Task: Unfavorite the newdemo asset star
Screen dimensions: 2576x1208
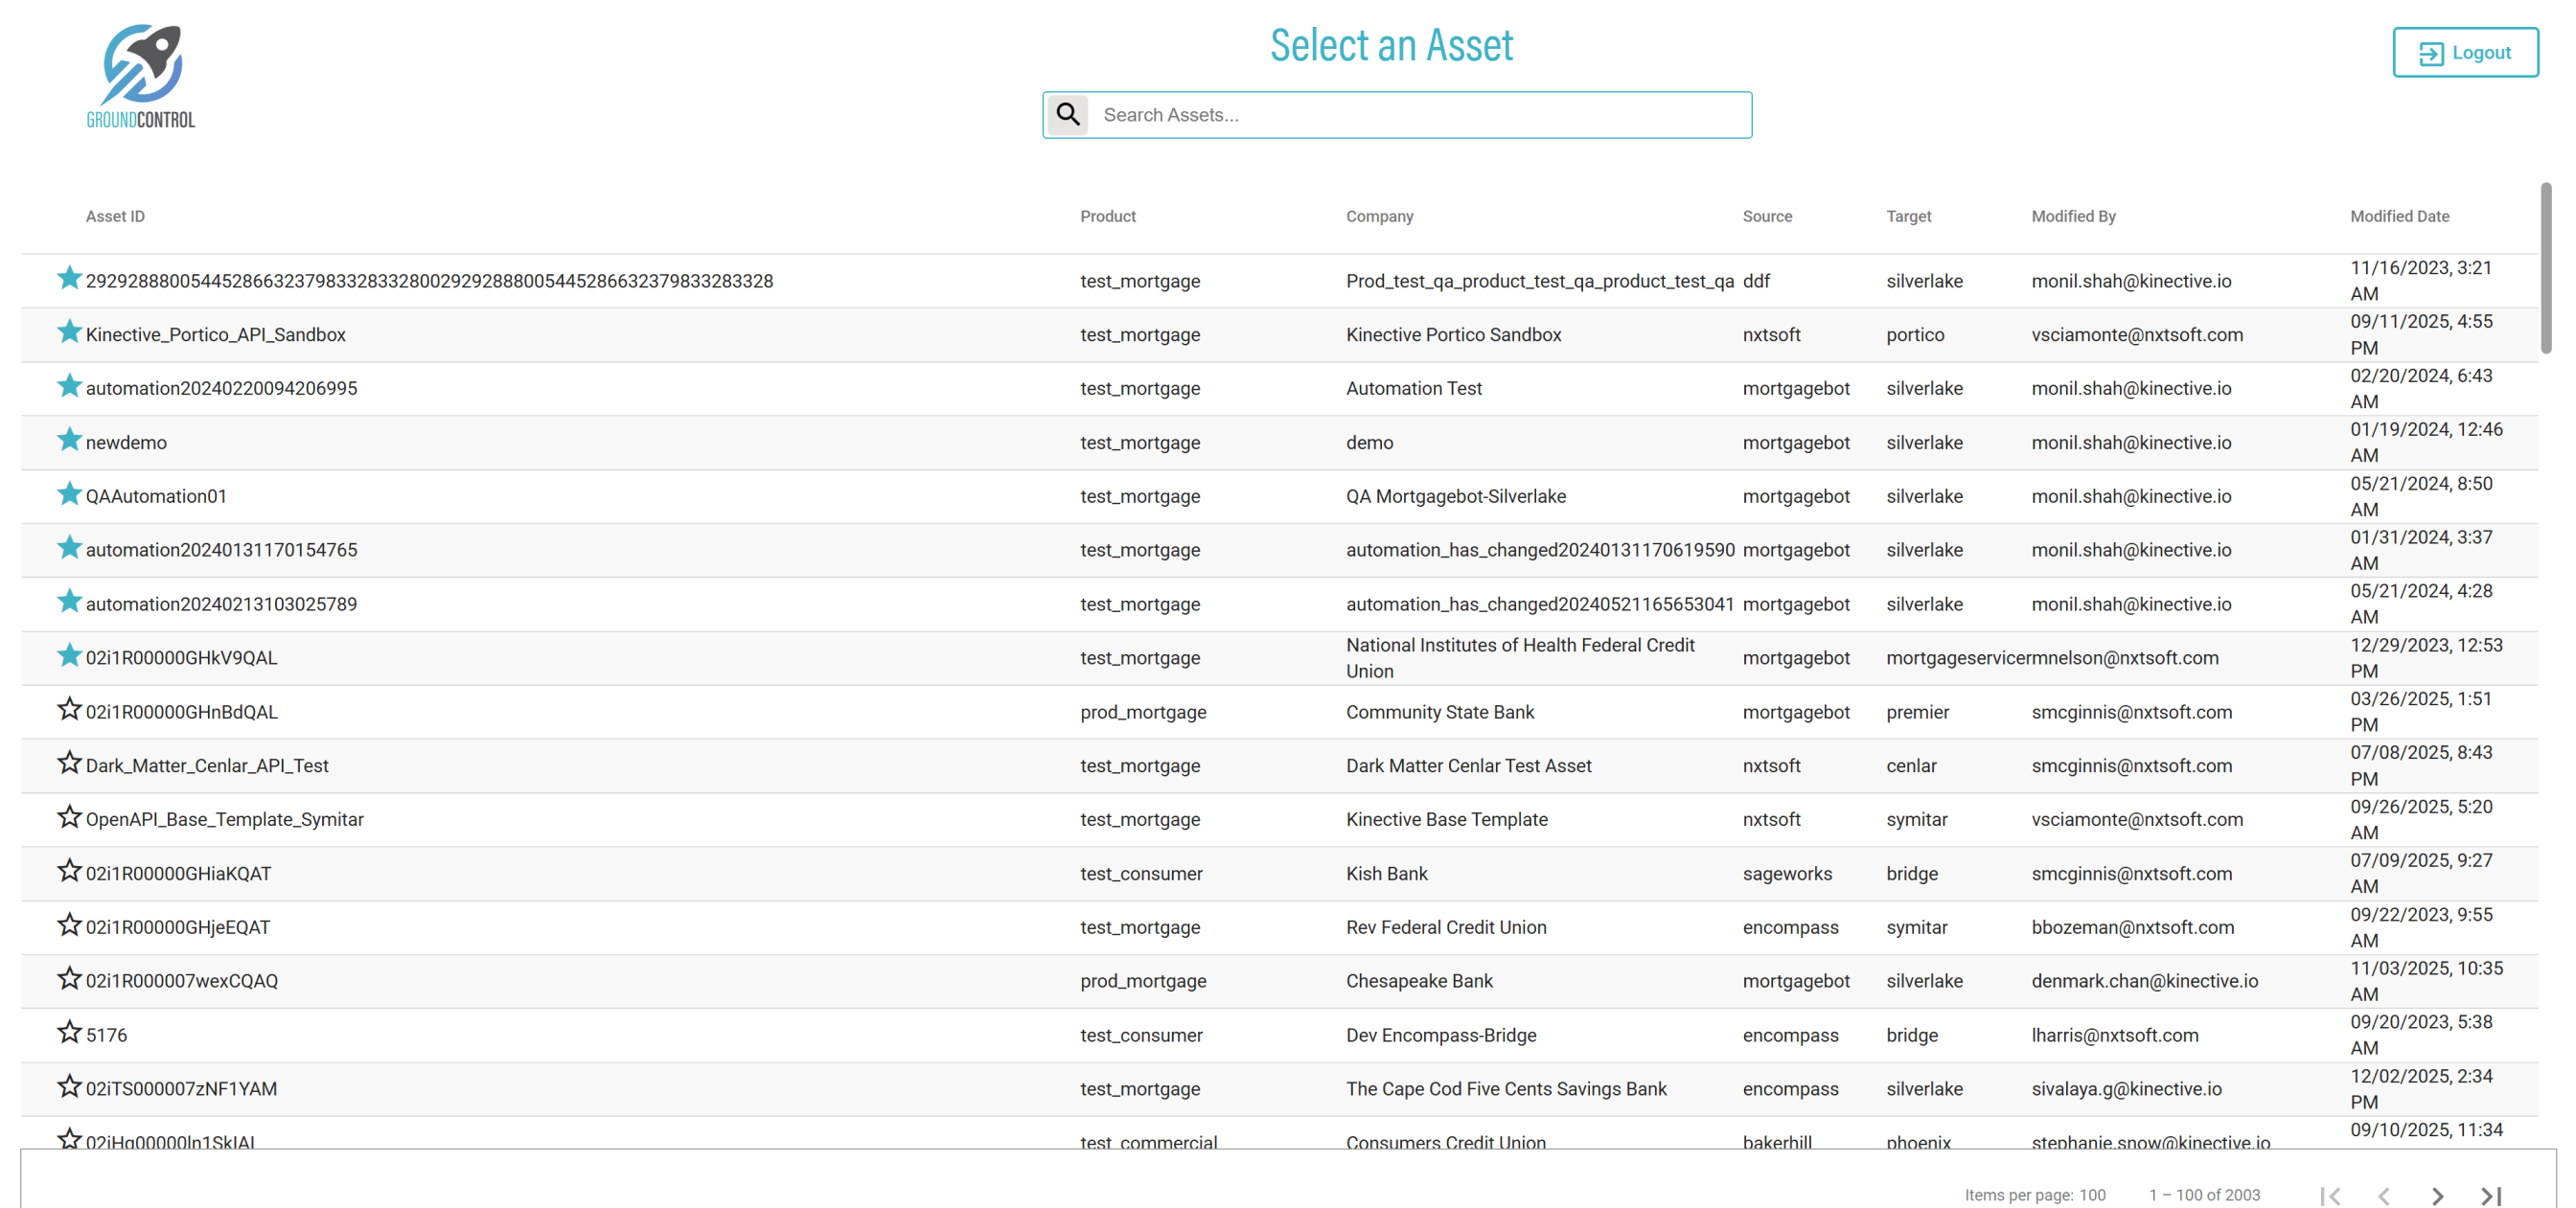Action: tap(69, 440)
